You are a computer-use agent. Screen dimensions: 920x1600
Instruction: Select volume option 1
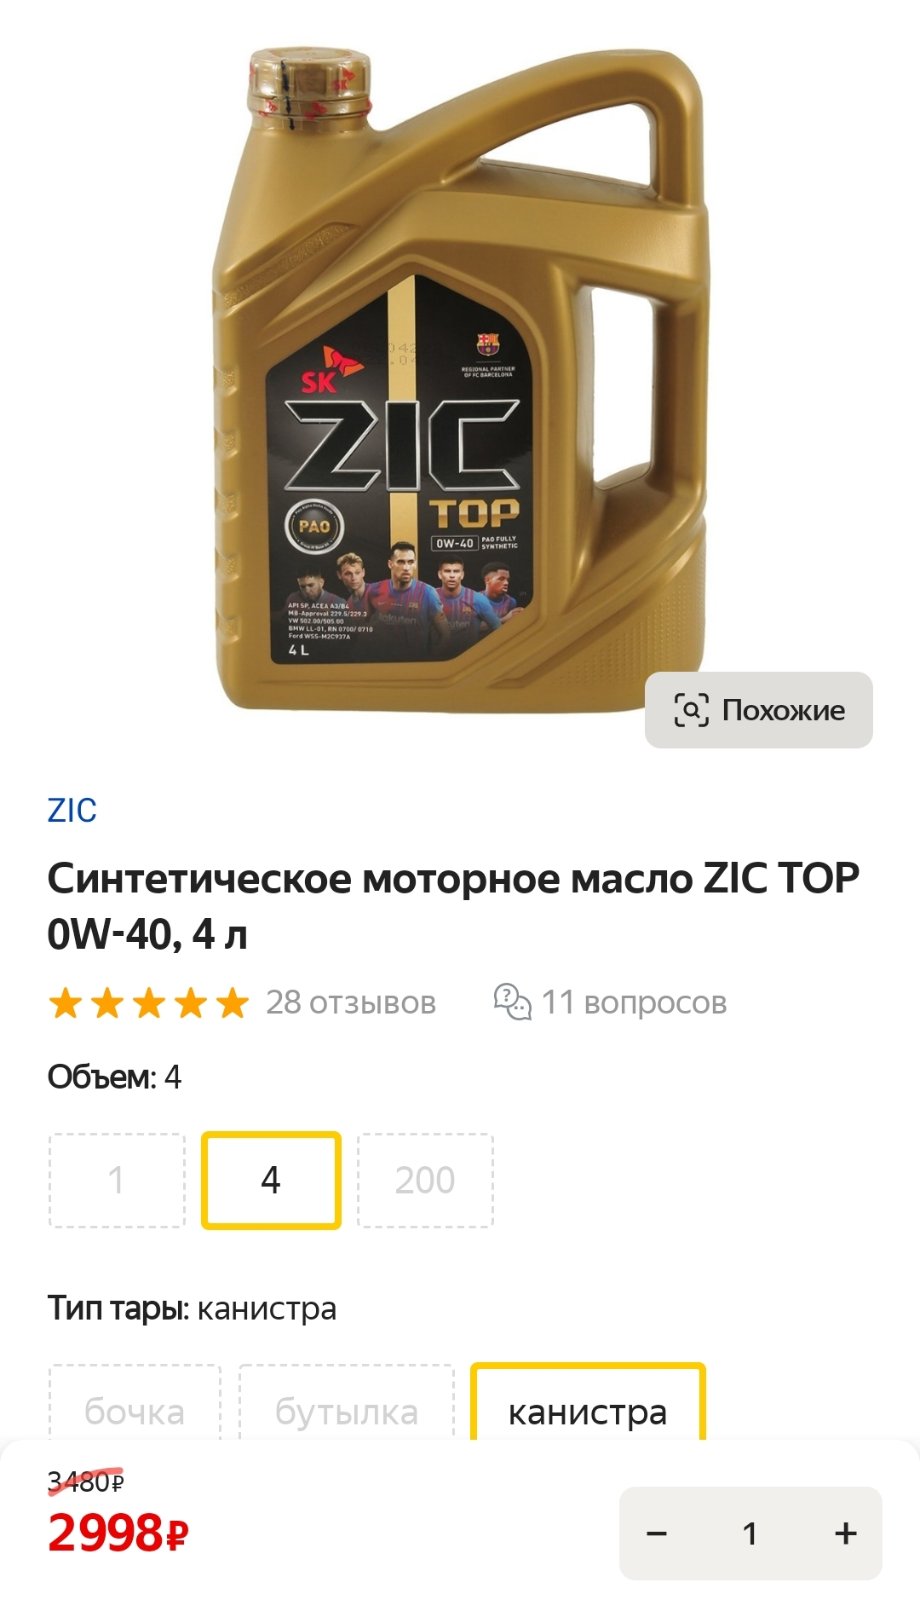click(117, 1180)
